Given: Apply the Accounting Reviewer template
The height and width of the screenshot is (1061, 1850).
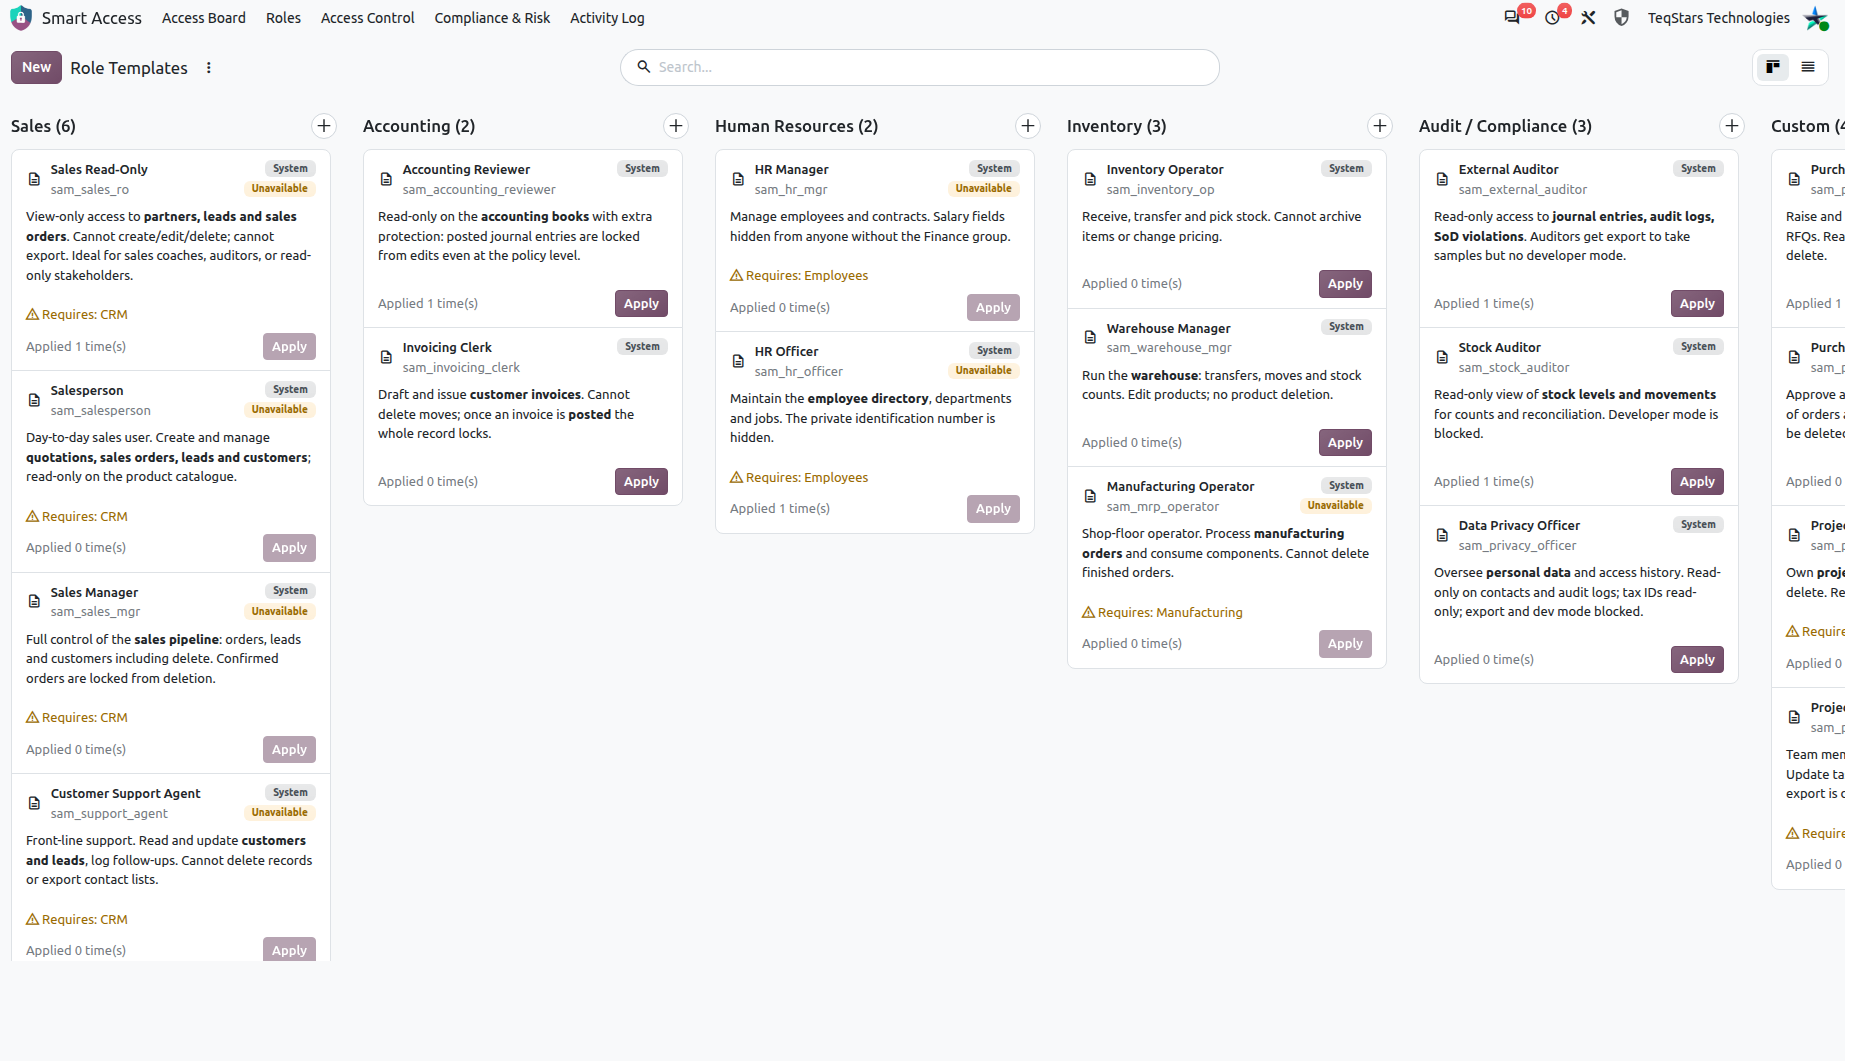Looking at the screenshot, I should [641, 304].
